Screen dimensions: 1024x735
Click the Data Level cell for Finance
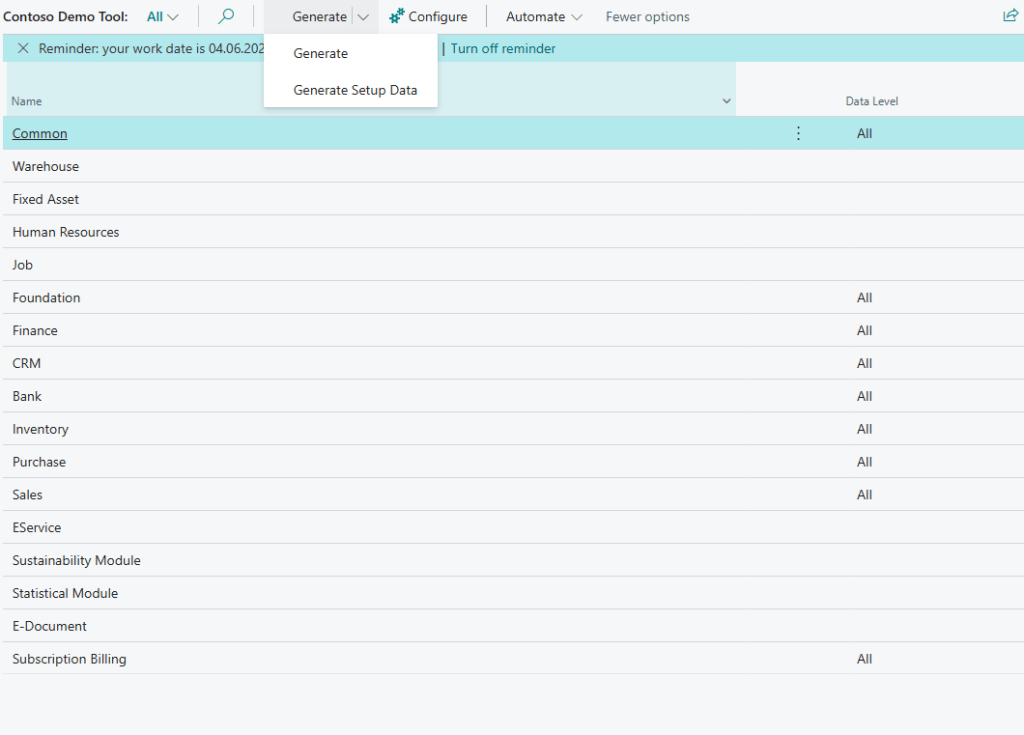864,330
